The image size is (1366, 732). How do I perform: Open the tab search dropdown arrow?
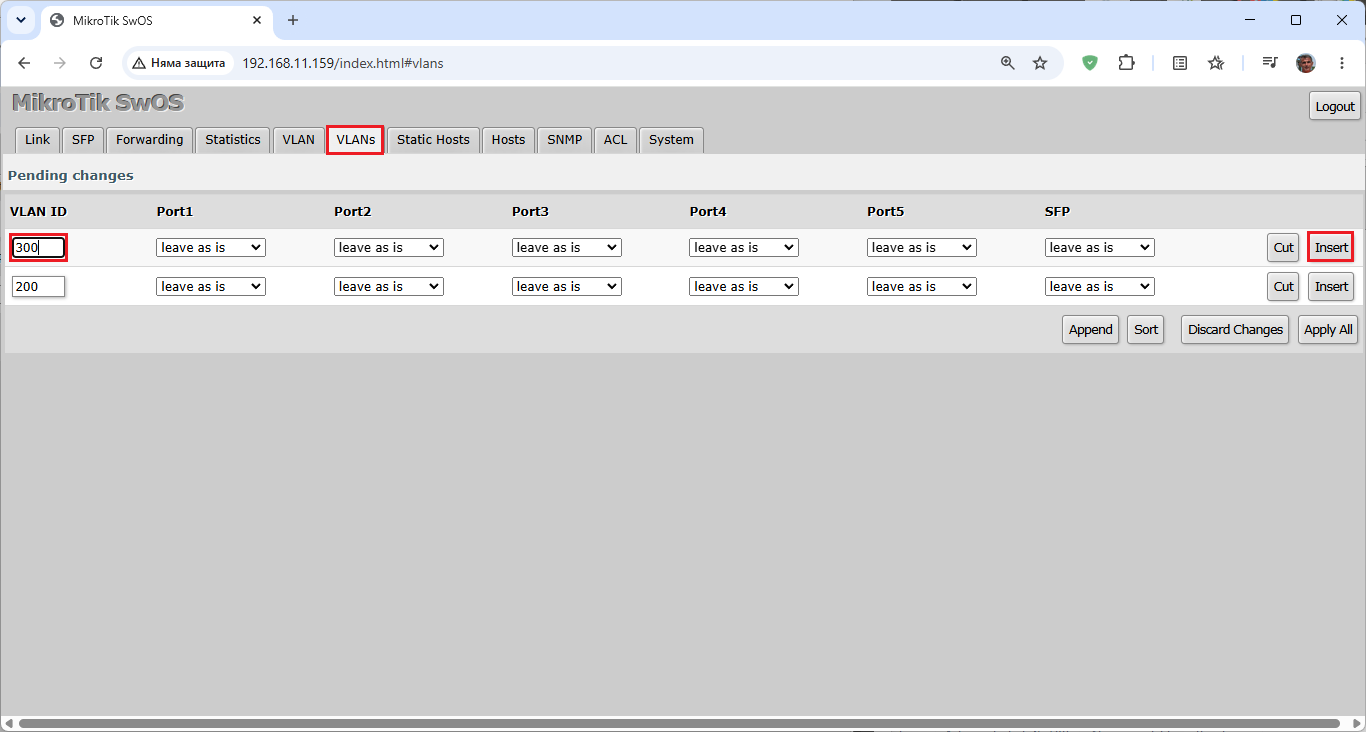tap(21, 20)
